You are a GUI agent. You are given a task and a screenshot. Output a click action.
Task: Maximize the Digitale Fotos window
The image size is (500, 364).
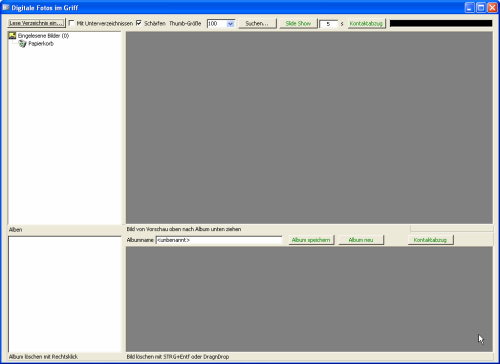481,8
